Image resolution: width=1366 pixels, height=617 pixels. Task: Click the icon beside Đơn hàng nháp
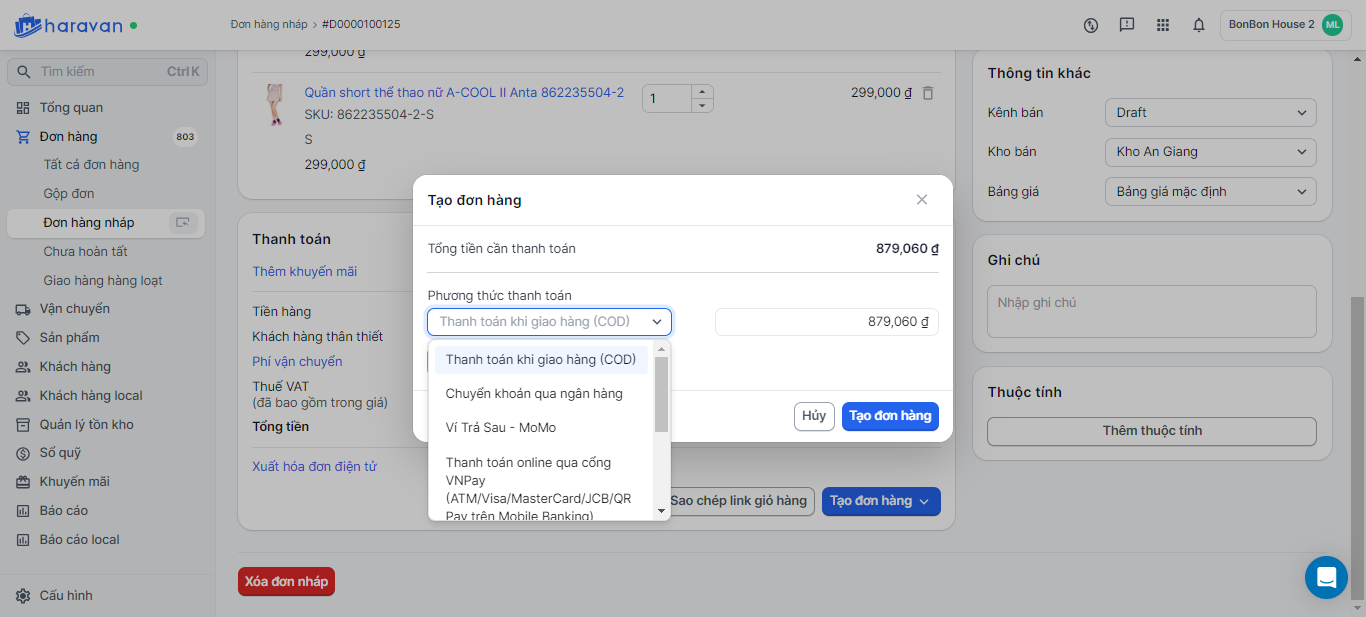182,223
